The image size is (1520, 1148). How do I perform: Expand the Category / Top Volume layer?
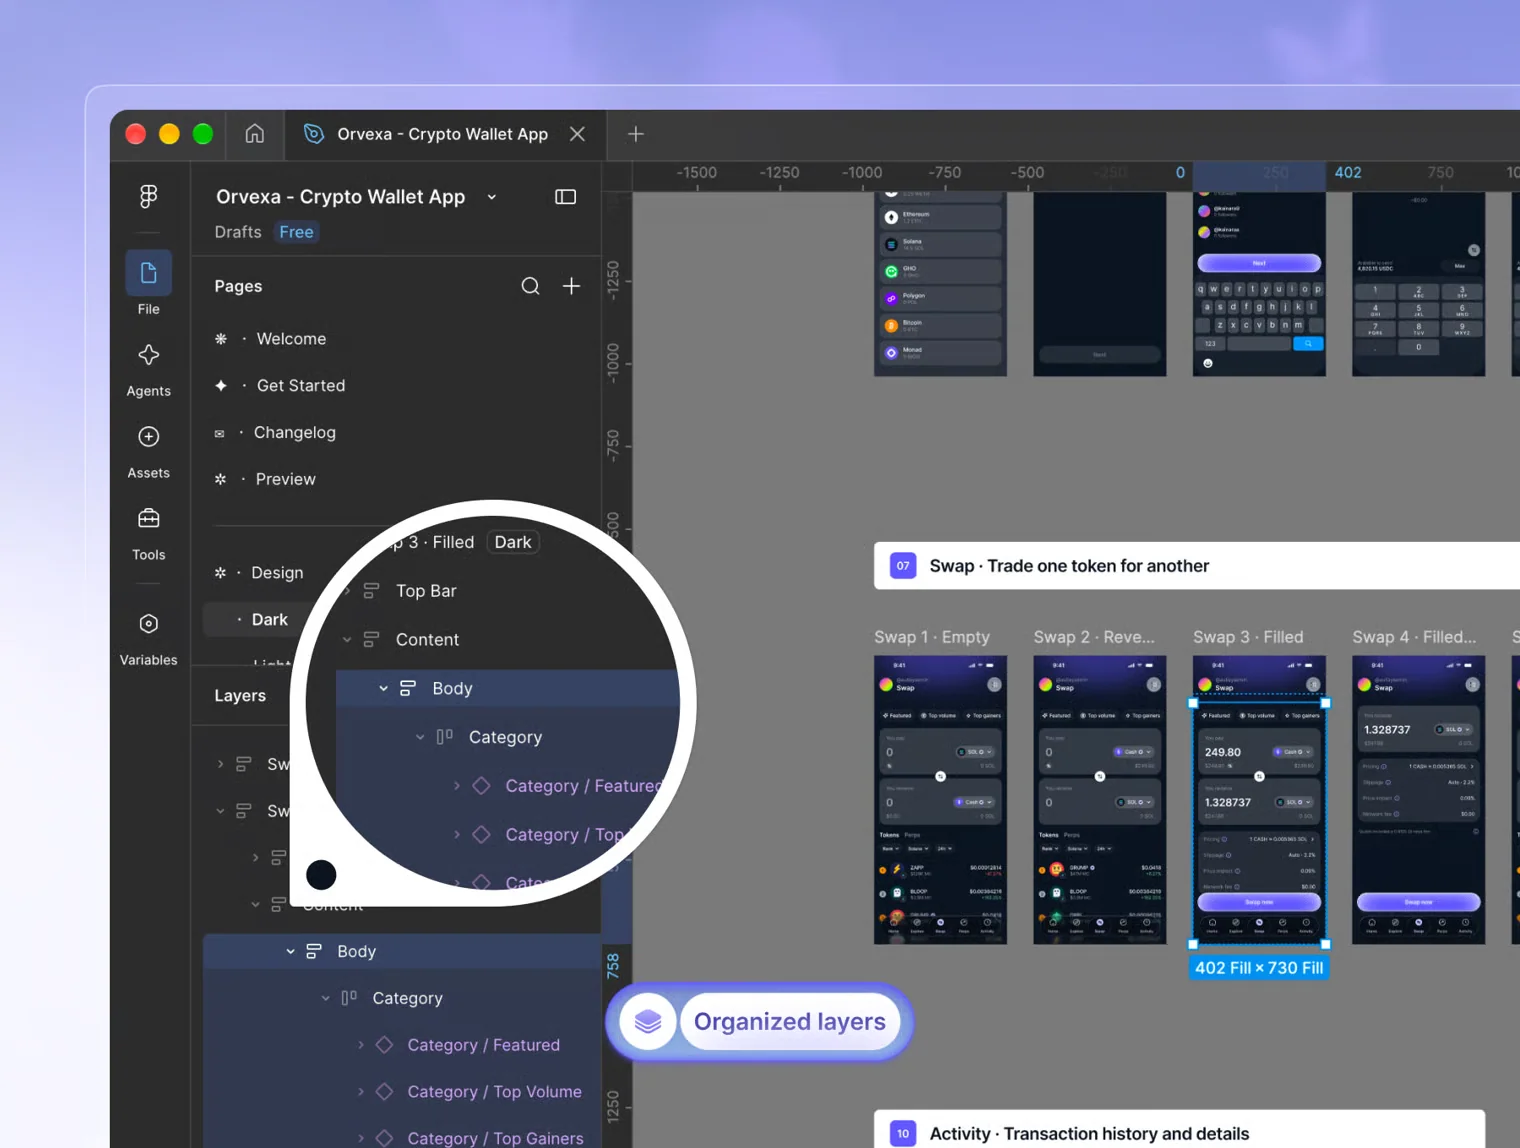(360, 1092)
